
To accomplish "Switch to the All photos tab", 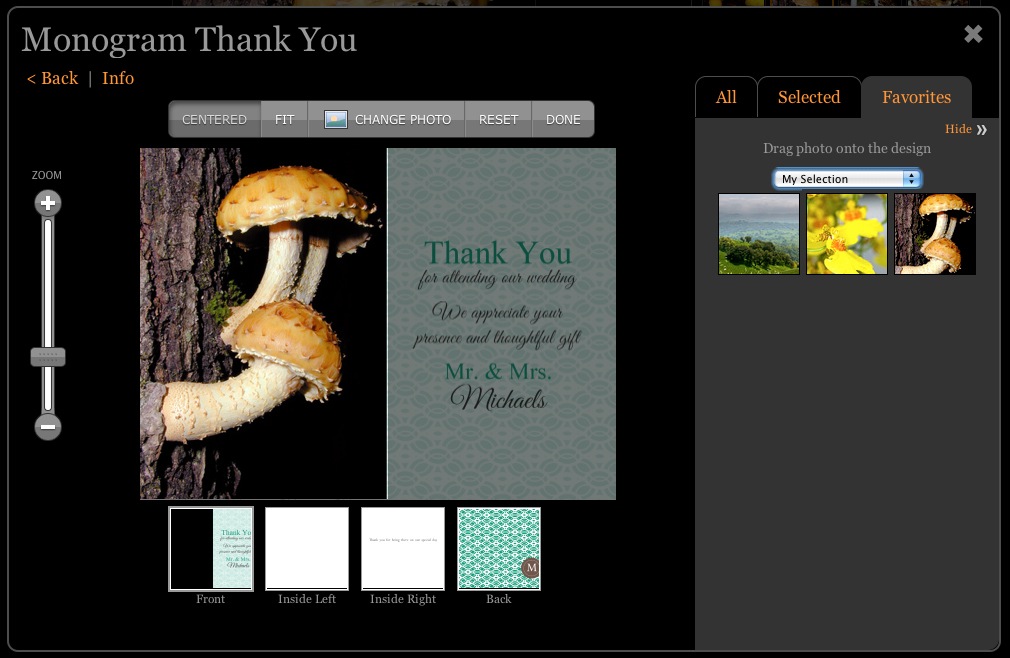I will click(x=726, y=97).
